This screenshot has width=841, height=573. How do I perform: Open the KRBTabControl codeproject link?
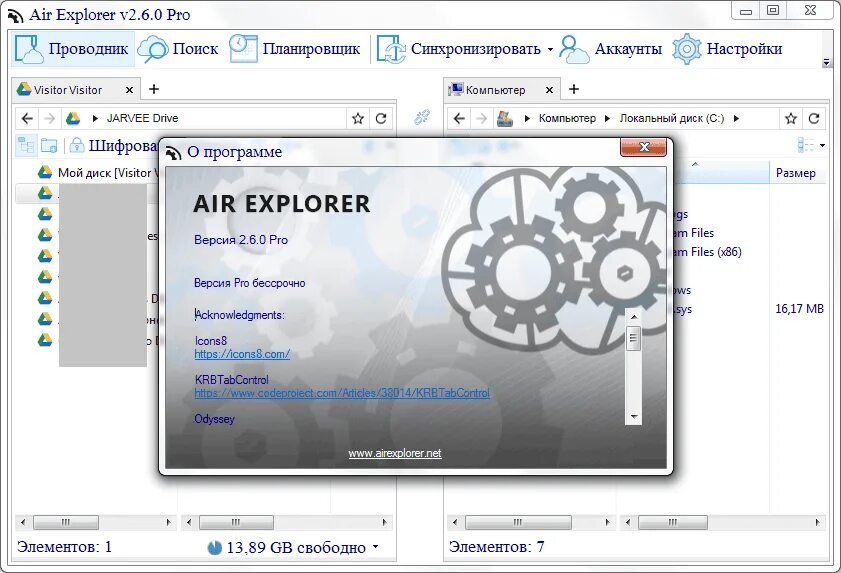tap(342, 393)
